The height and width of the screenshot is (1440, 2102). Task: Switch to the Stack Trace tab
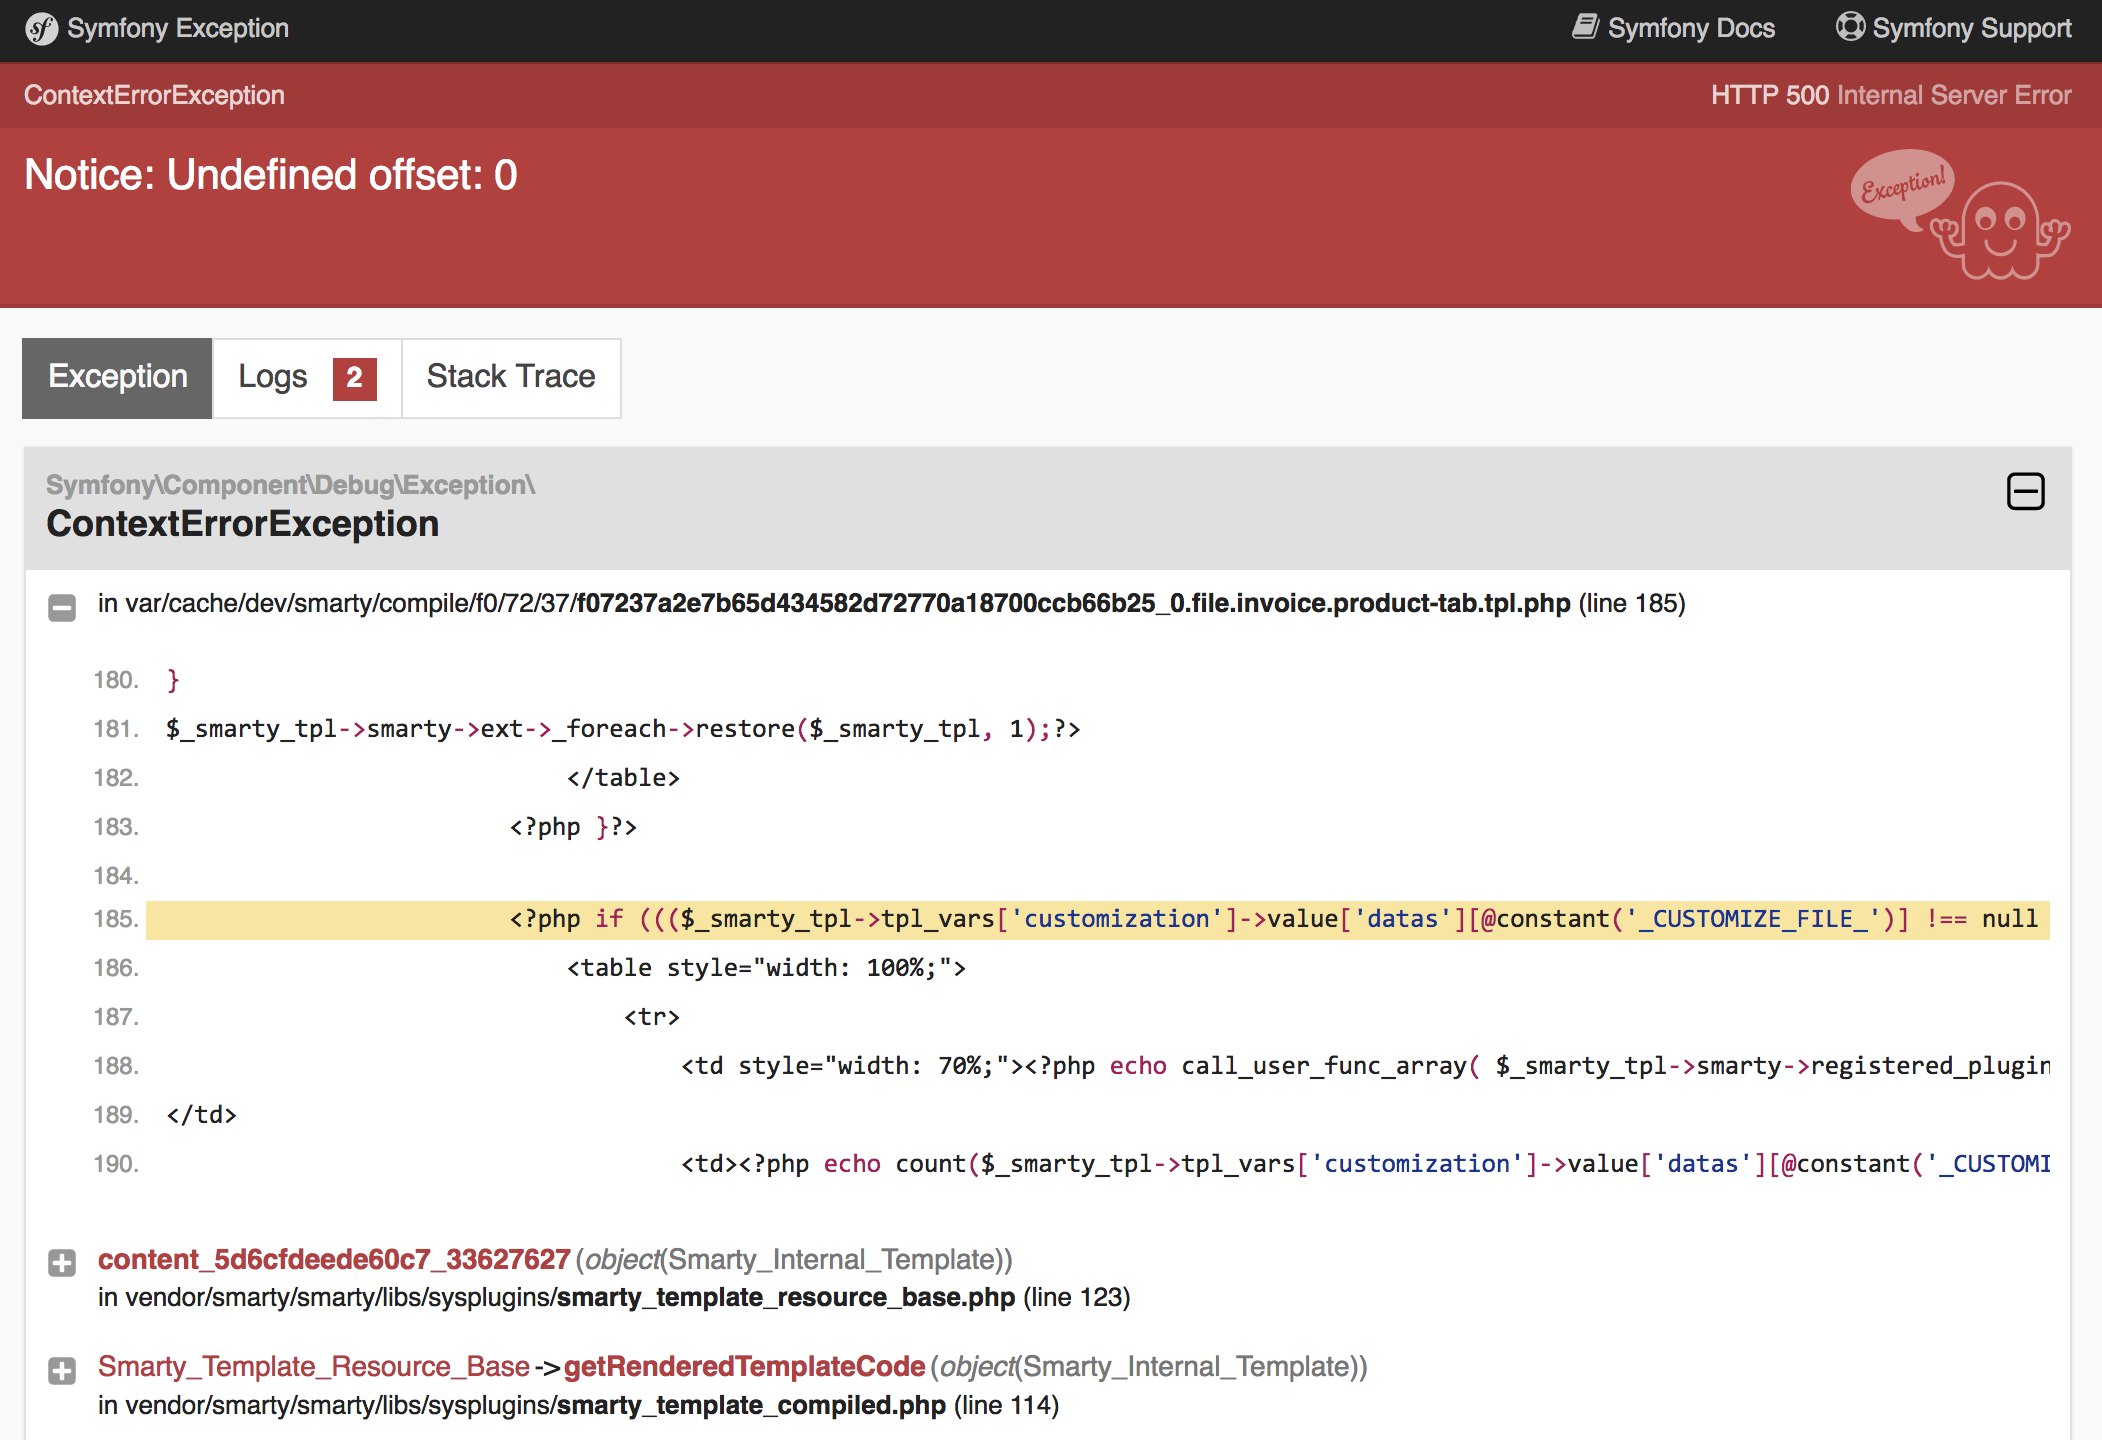[x=511, y=377]
